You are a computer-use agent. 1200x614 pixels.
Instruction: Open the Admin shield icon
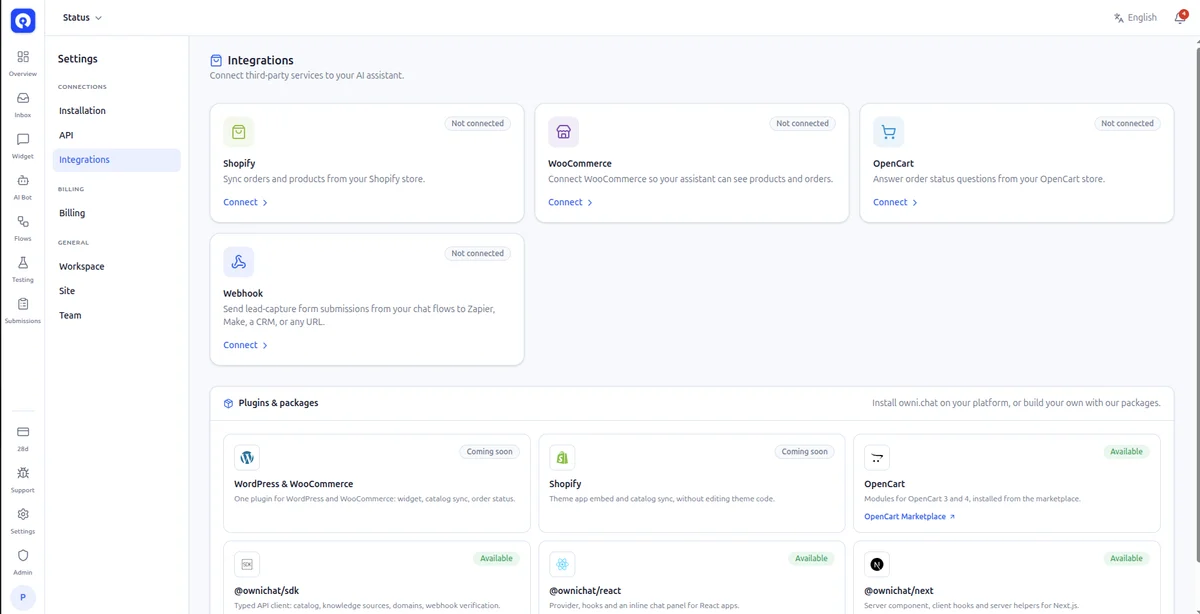[x=23, y=556]
